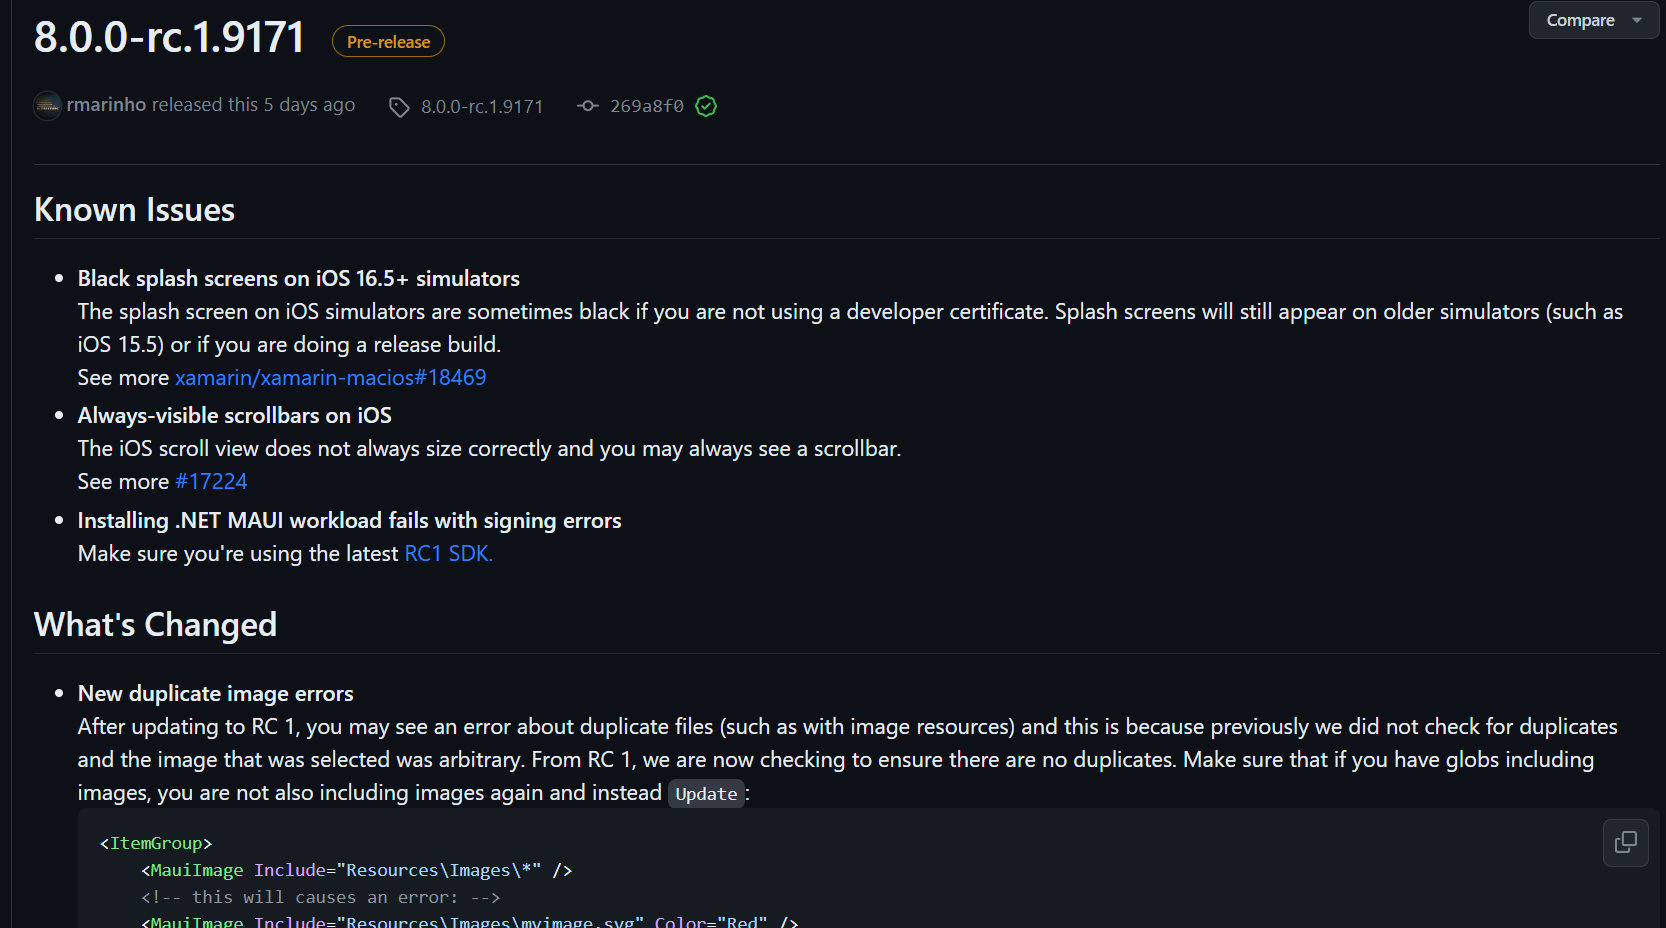Click the commit icon beside 269a8f0

tap(588, 106)
